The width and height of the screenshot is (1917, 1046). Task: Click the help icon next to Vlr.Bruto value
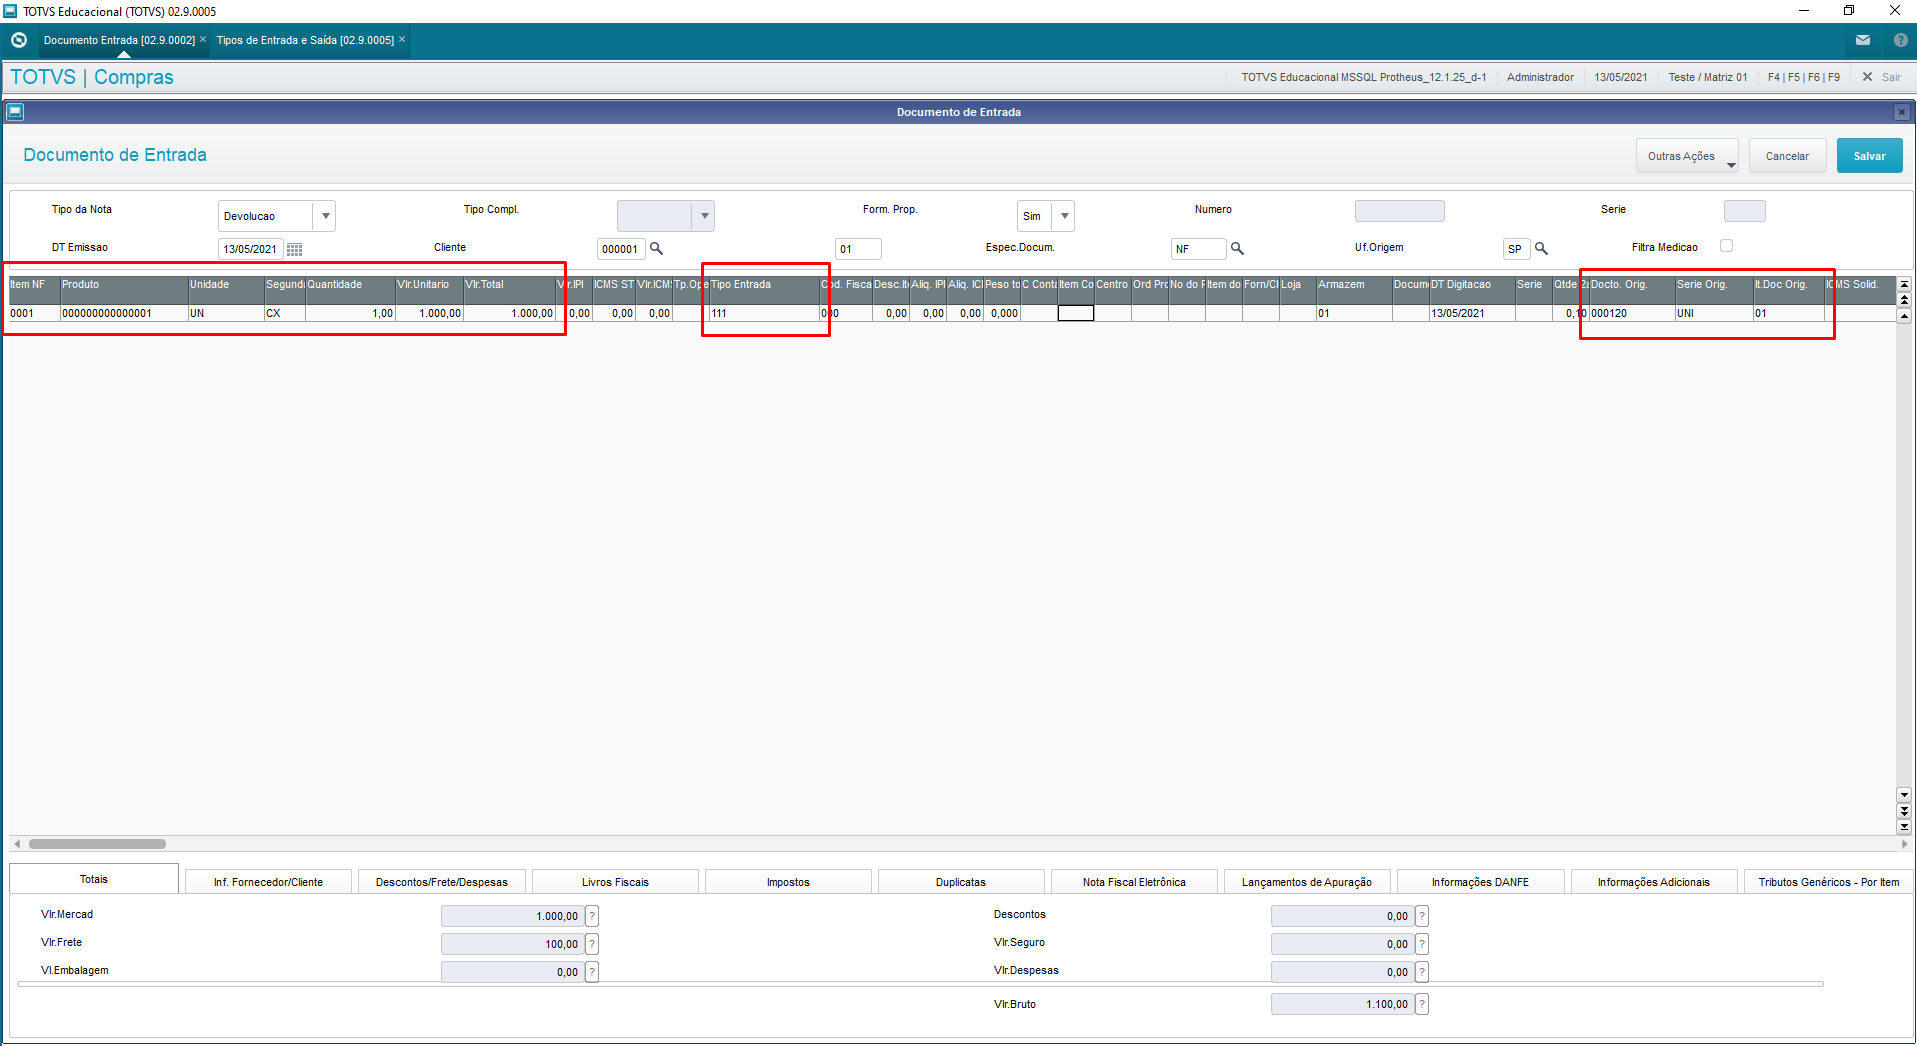pyautogui.click(x=1422, y=1004)
